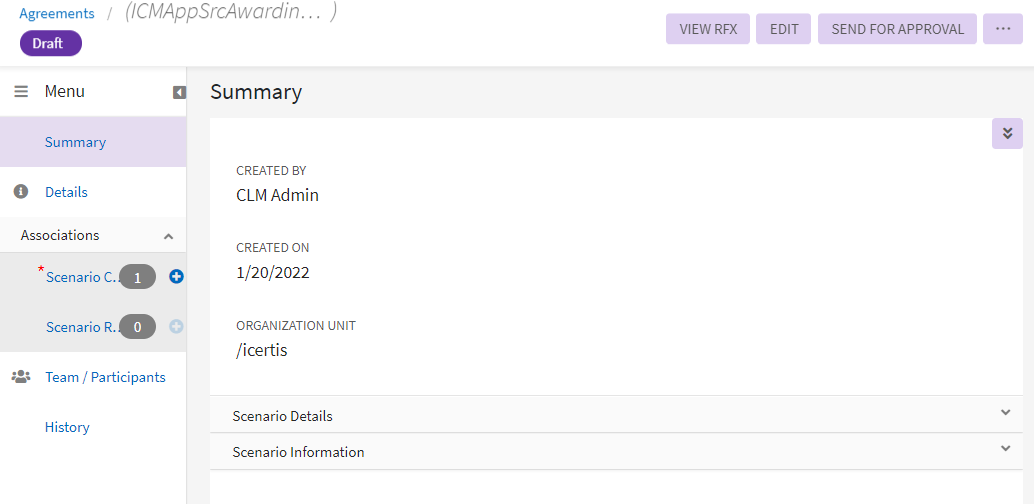Click the double-chevron collapse icon in Summary
1034x504 pixels.
click(1007, 133)
